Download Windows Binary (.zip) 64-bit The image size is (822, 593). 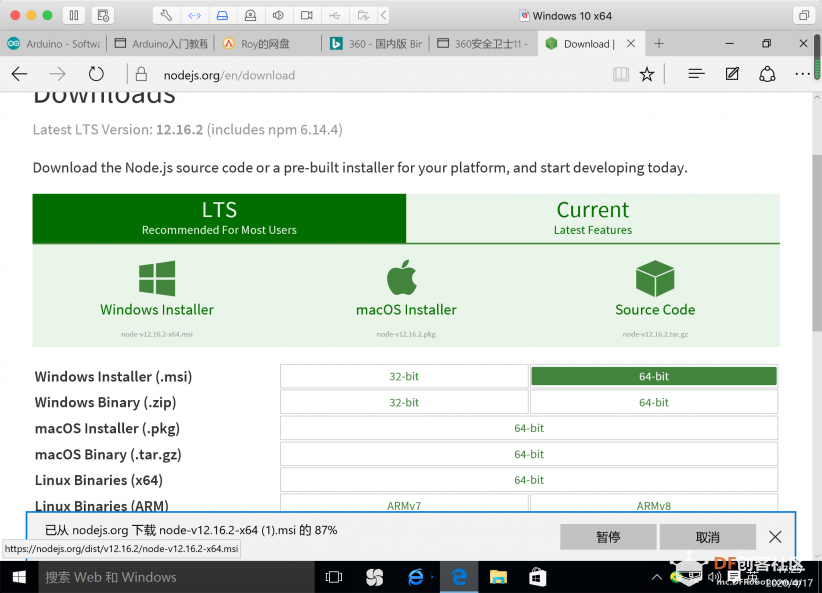click(x=654, y=402)
